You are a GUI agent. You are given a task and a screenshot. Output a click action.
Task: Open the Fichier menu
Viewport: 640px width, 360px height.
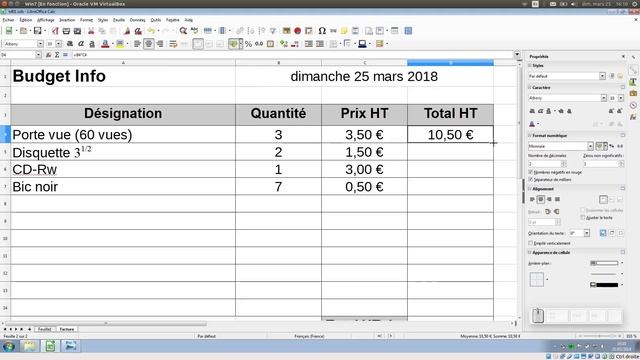8,20
